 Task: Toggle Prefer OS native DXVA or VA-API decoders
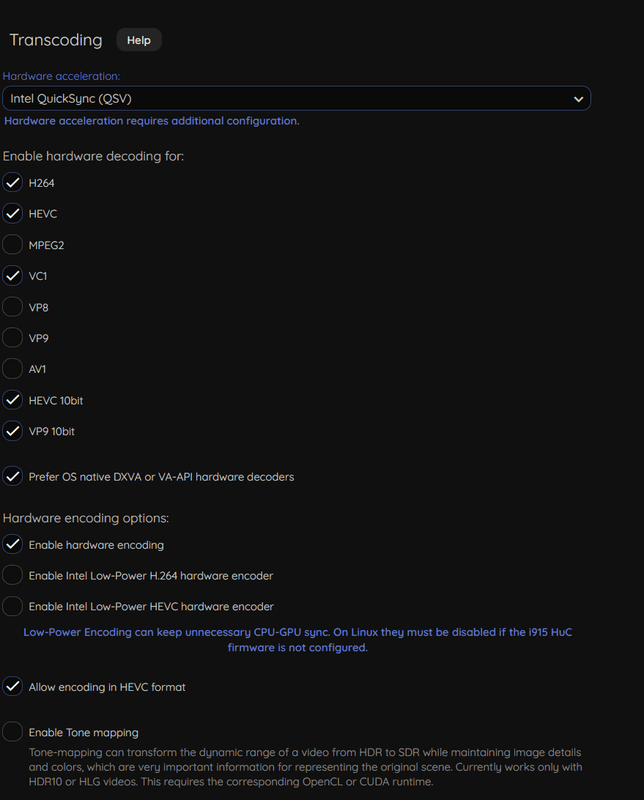(13, 477)
